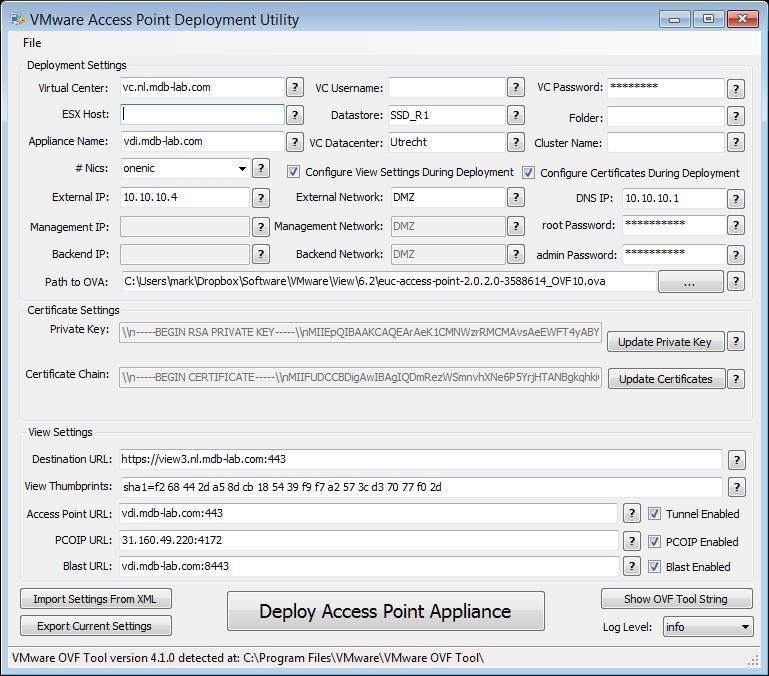The height and width of the screenshot is (676, 769).
Task: Open help for External IP field
Action: (x=261, y=198)
